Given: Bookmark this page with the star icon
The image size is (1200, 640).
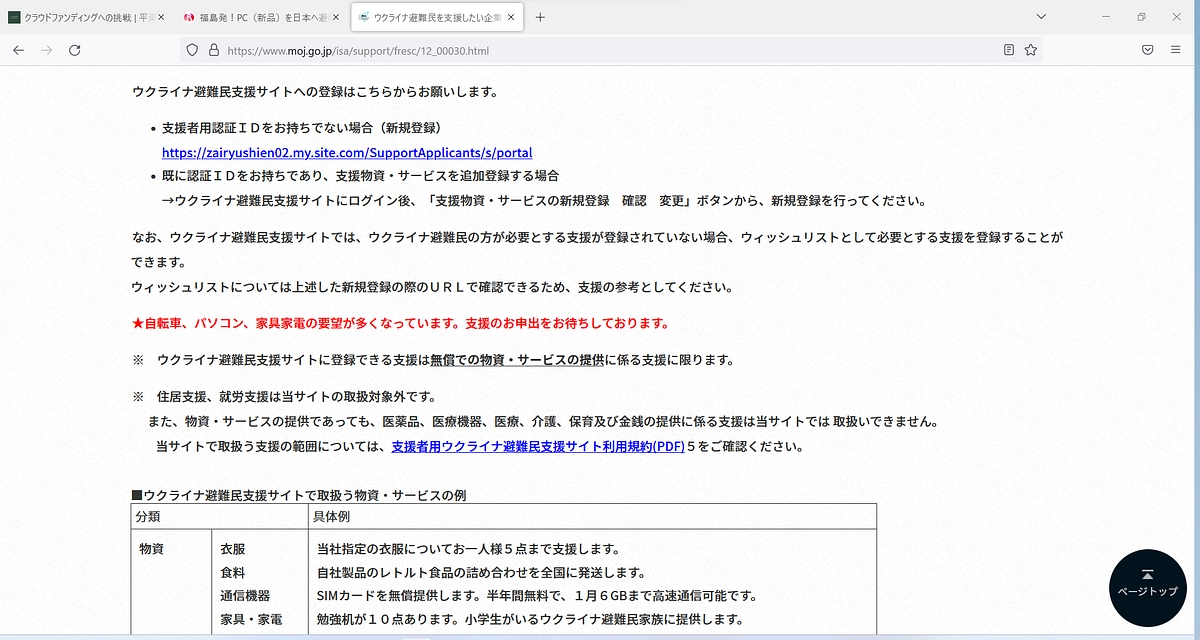Looking at the screenshot, I should (x=1030, y=49).
